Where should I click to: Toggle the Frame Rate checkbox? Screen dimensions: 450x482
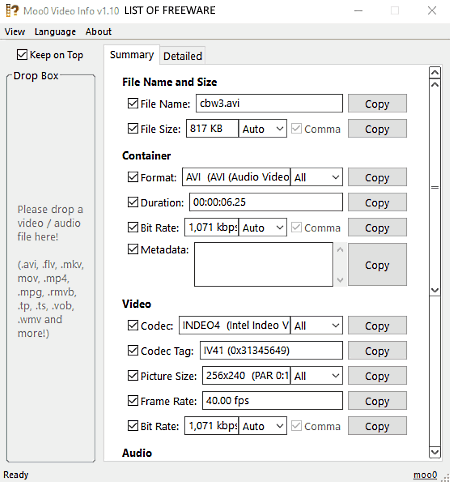click(133, 400)
